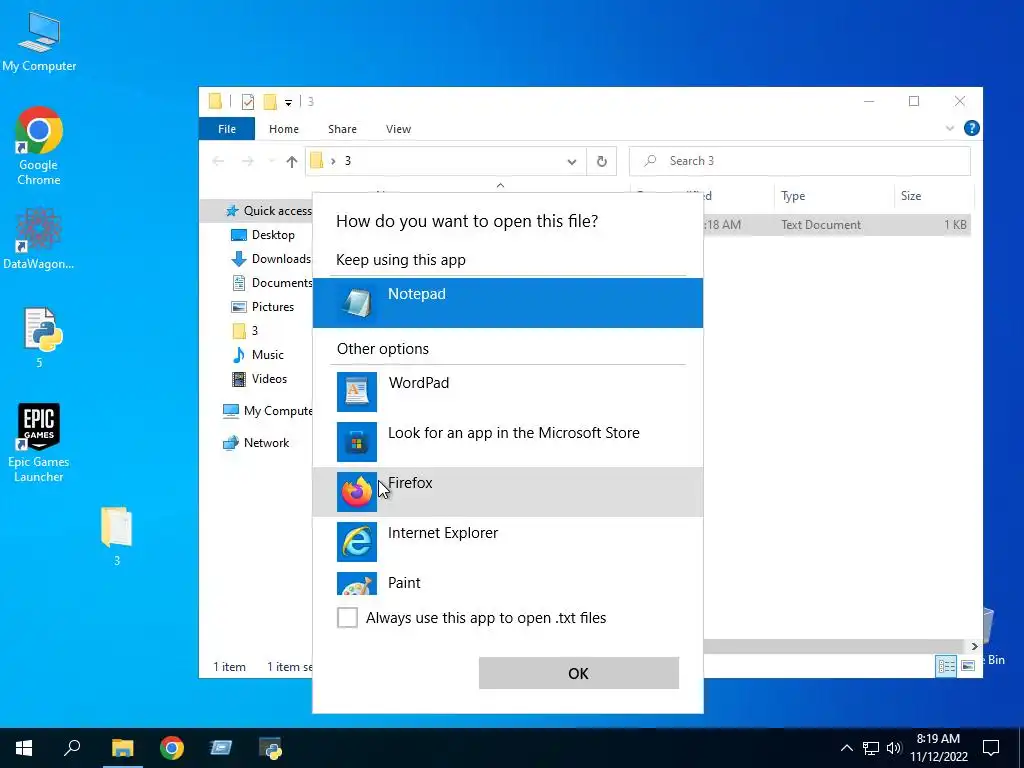The height and width of the screenshot is (768, 1024).
Task: Open the notification center icon
Action: click(x=991, y=748)
